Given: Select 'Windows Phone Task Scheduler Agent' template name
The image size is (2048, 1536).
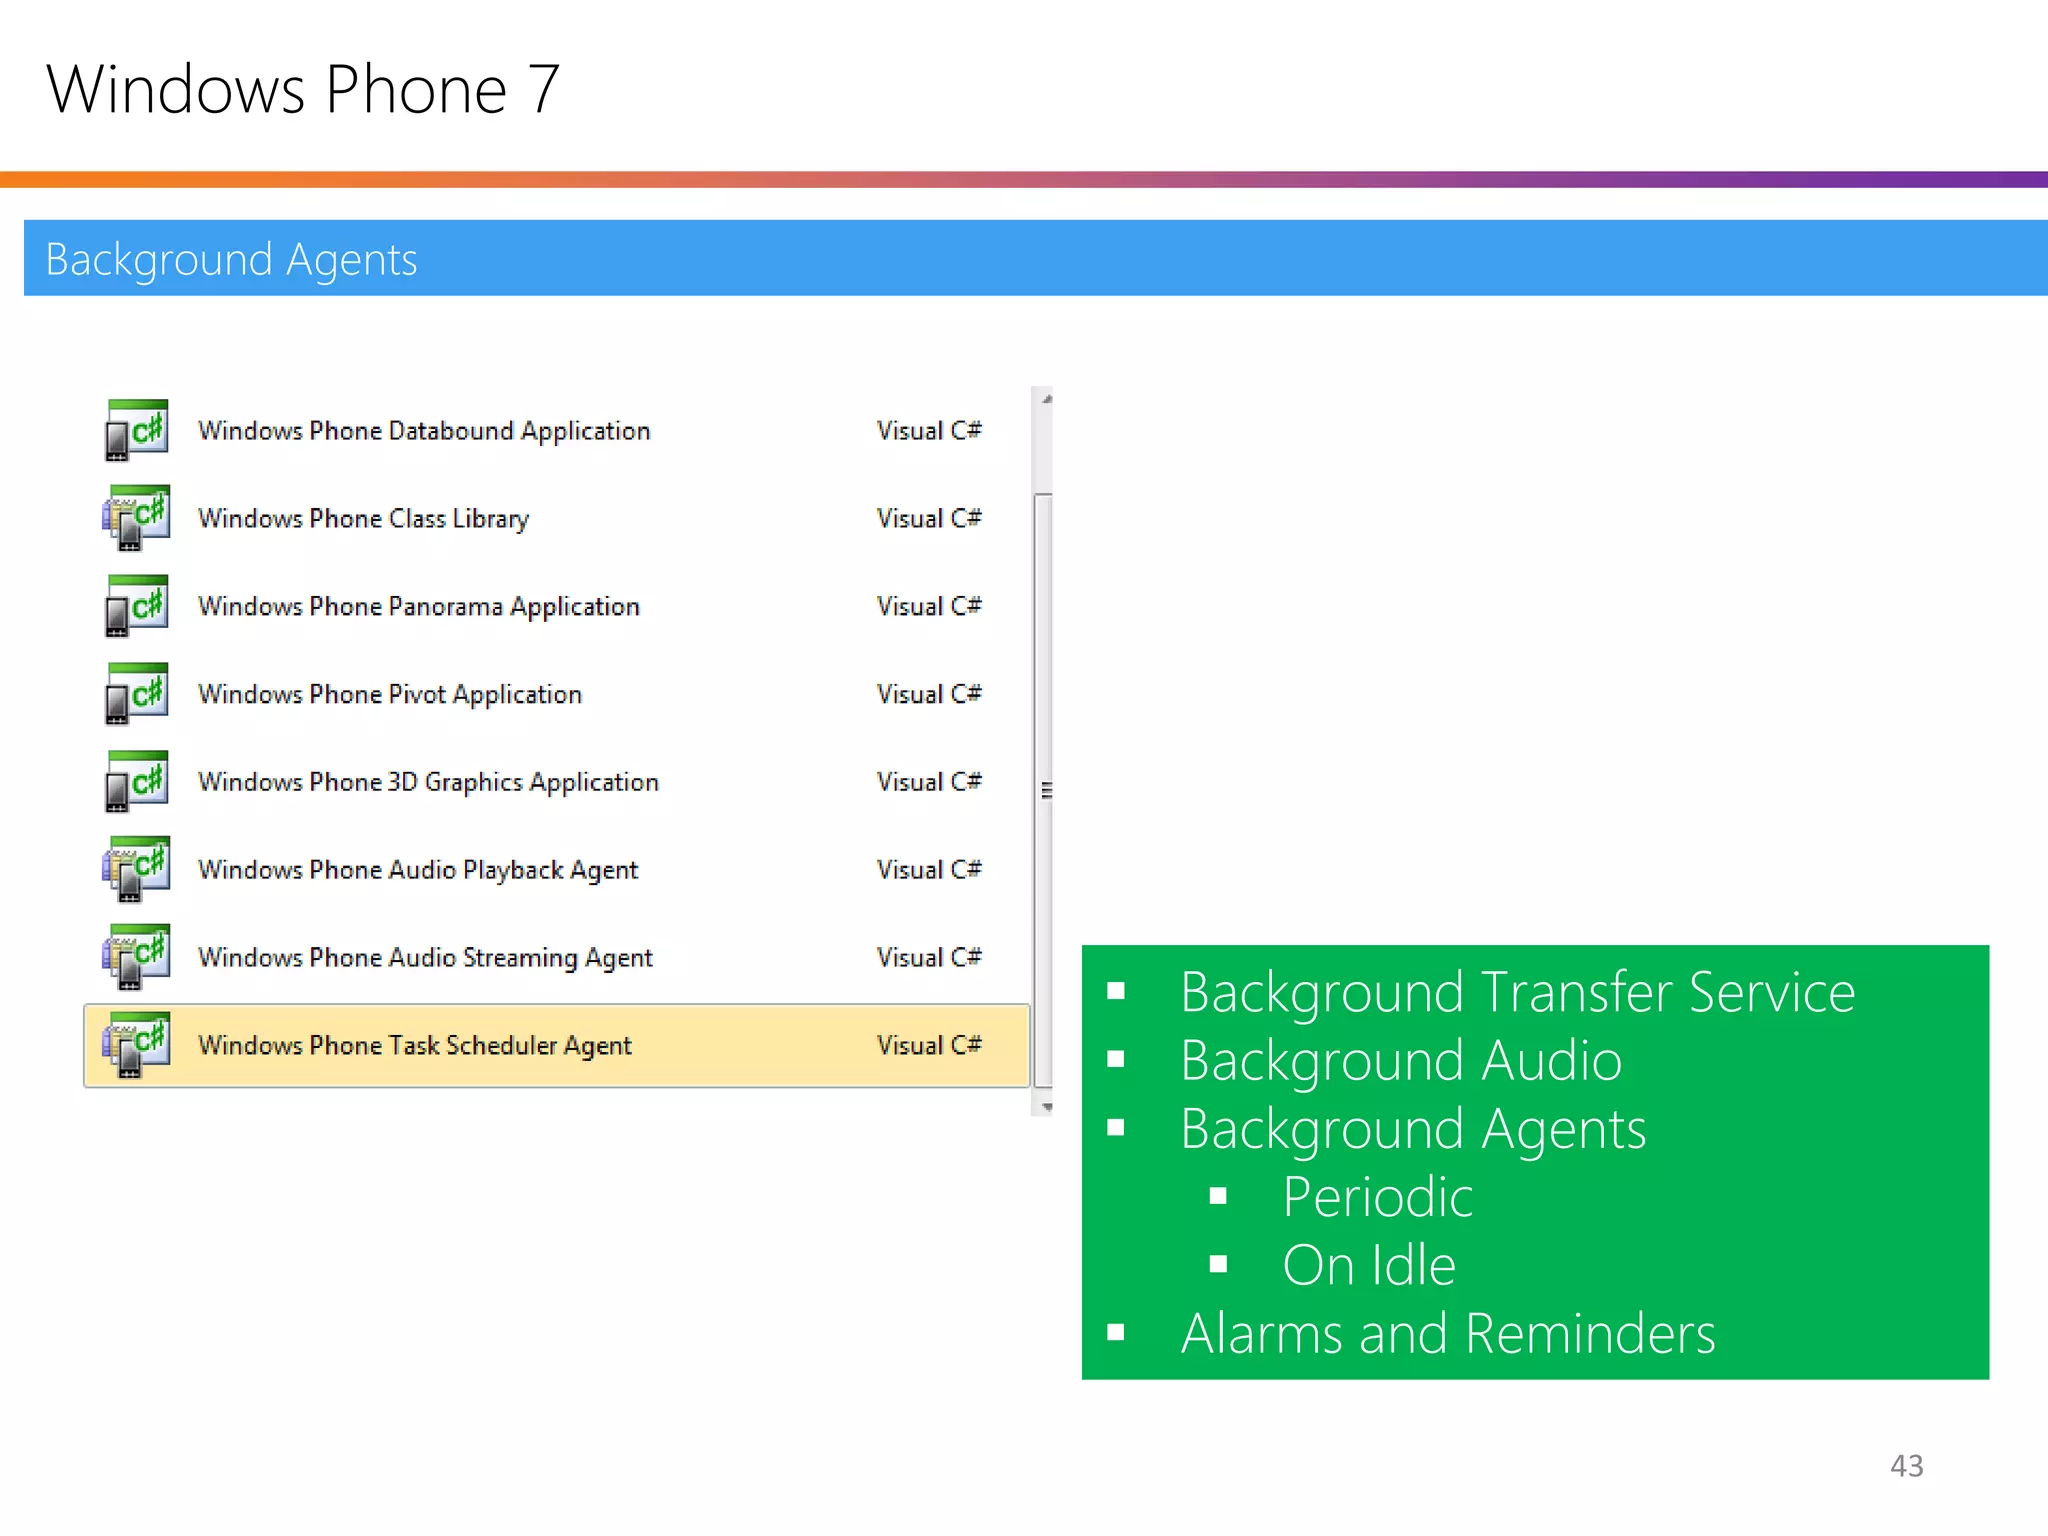Looking at the screenshot, I should click(x=415, y=1045).
